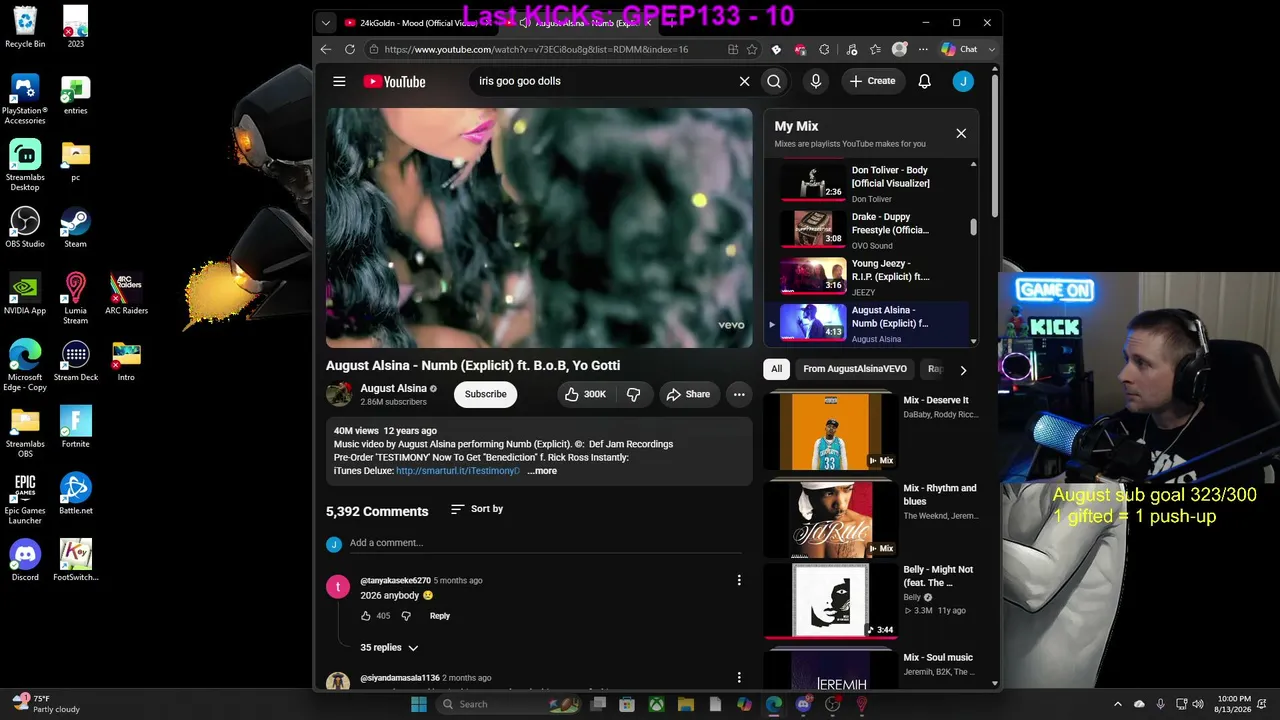The width and height of the screenshot is (1280, 720).
Task: Open Edge settings and more menu
Action: click(x=923, y=49)
